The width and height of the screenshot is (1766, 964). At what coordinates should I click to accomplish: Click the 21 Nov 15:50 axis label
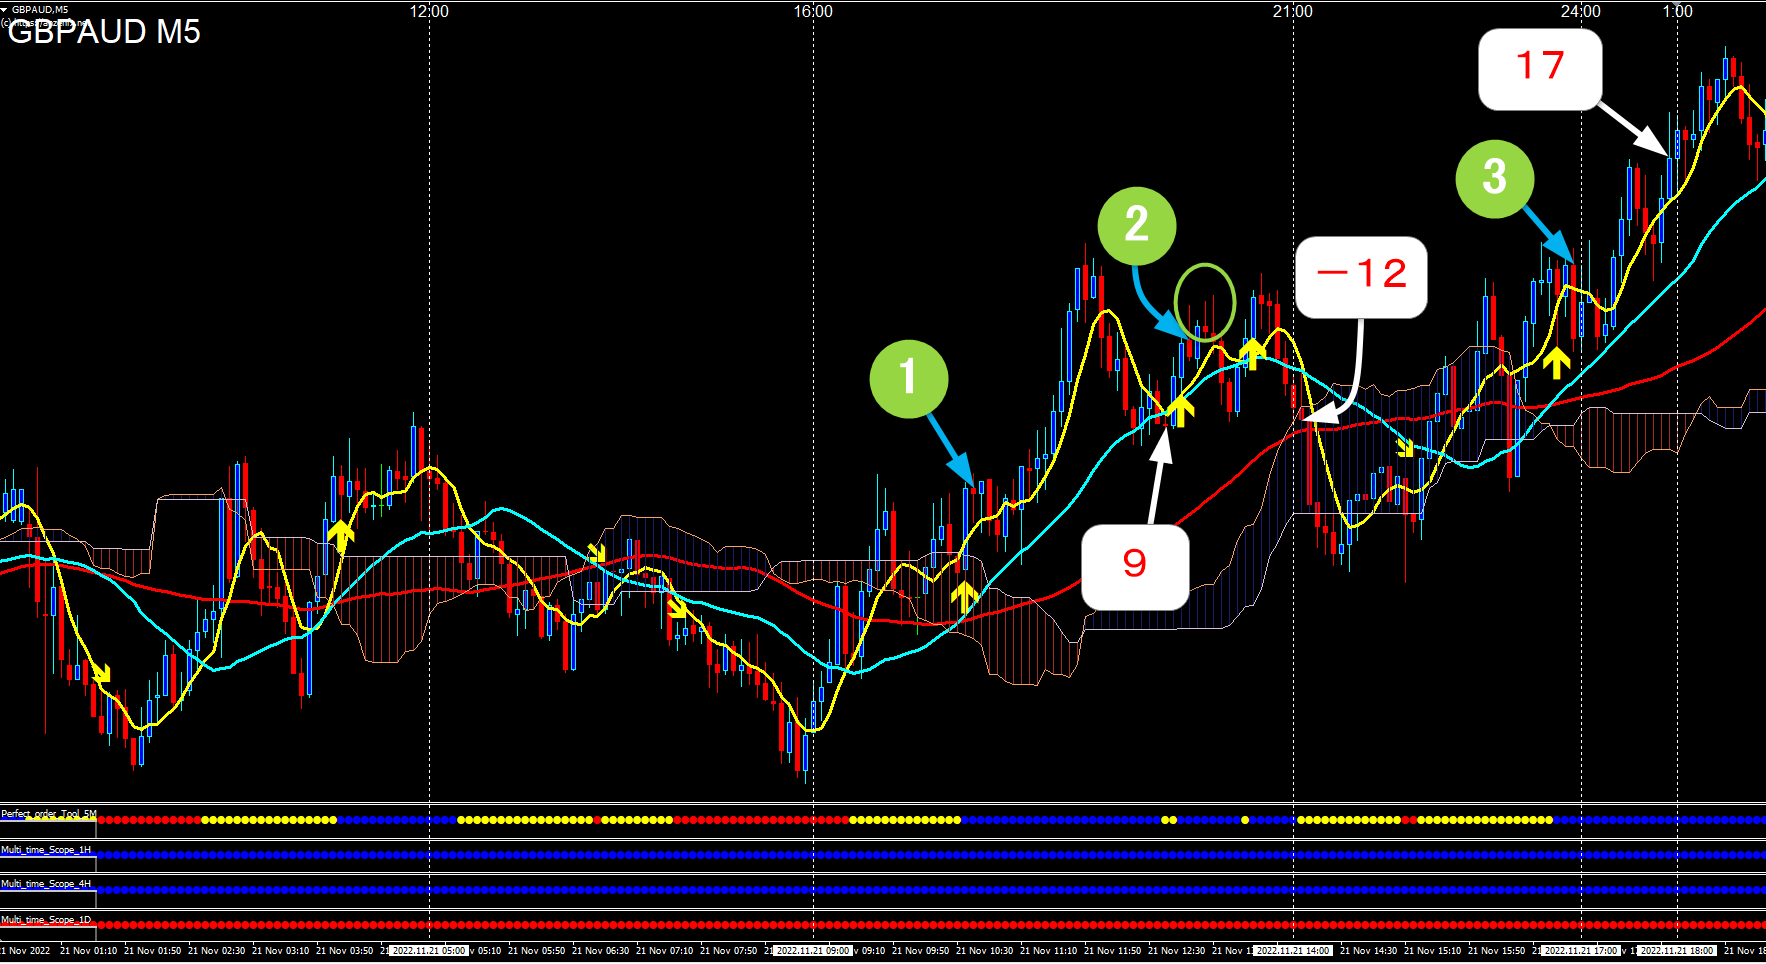pos(1496,951)
